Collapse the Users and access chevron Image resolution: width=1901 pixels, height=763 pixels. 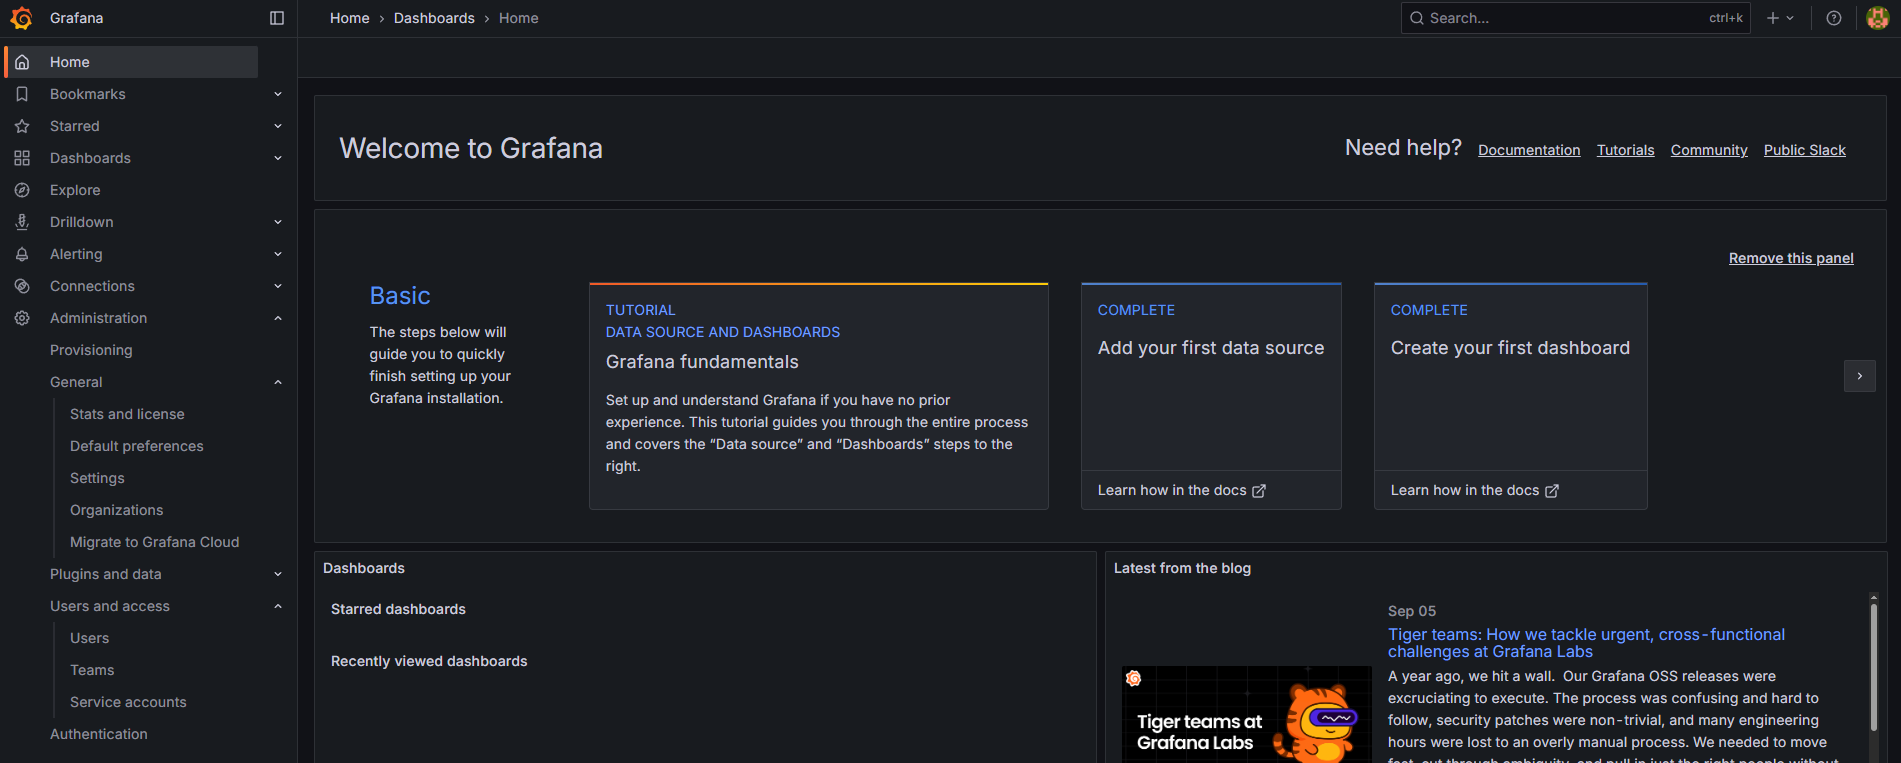pos(278,606)
